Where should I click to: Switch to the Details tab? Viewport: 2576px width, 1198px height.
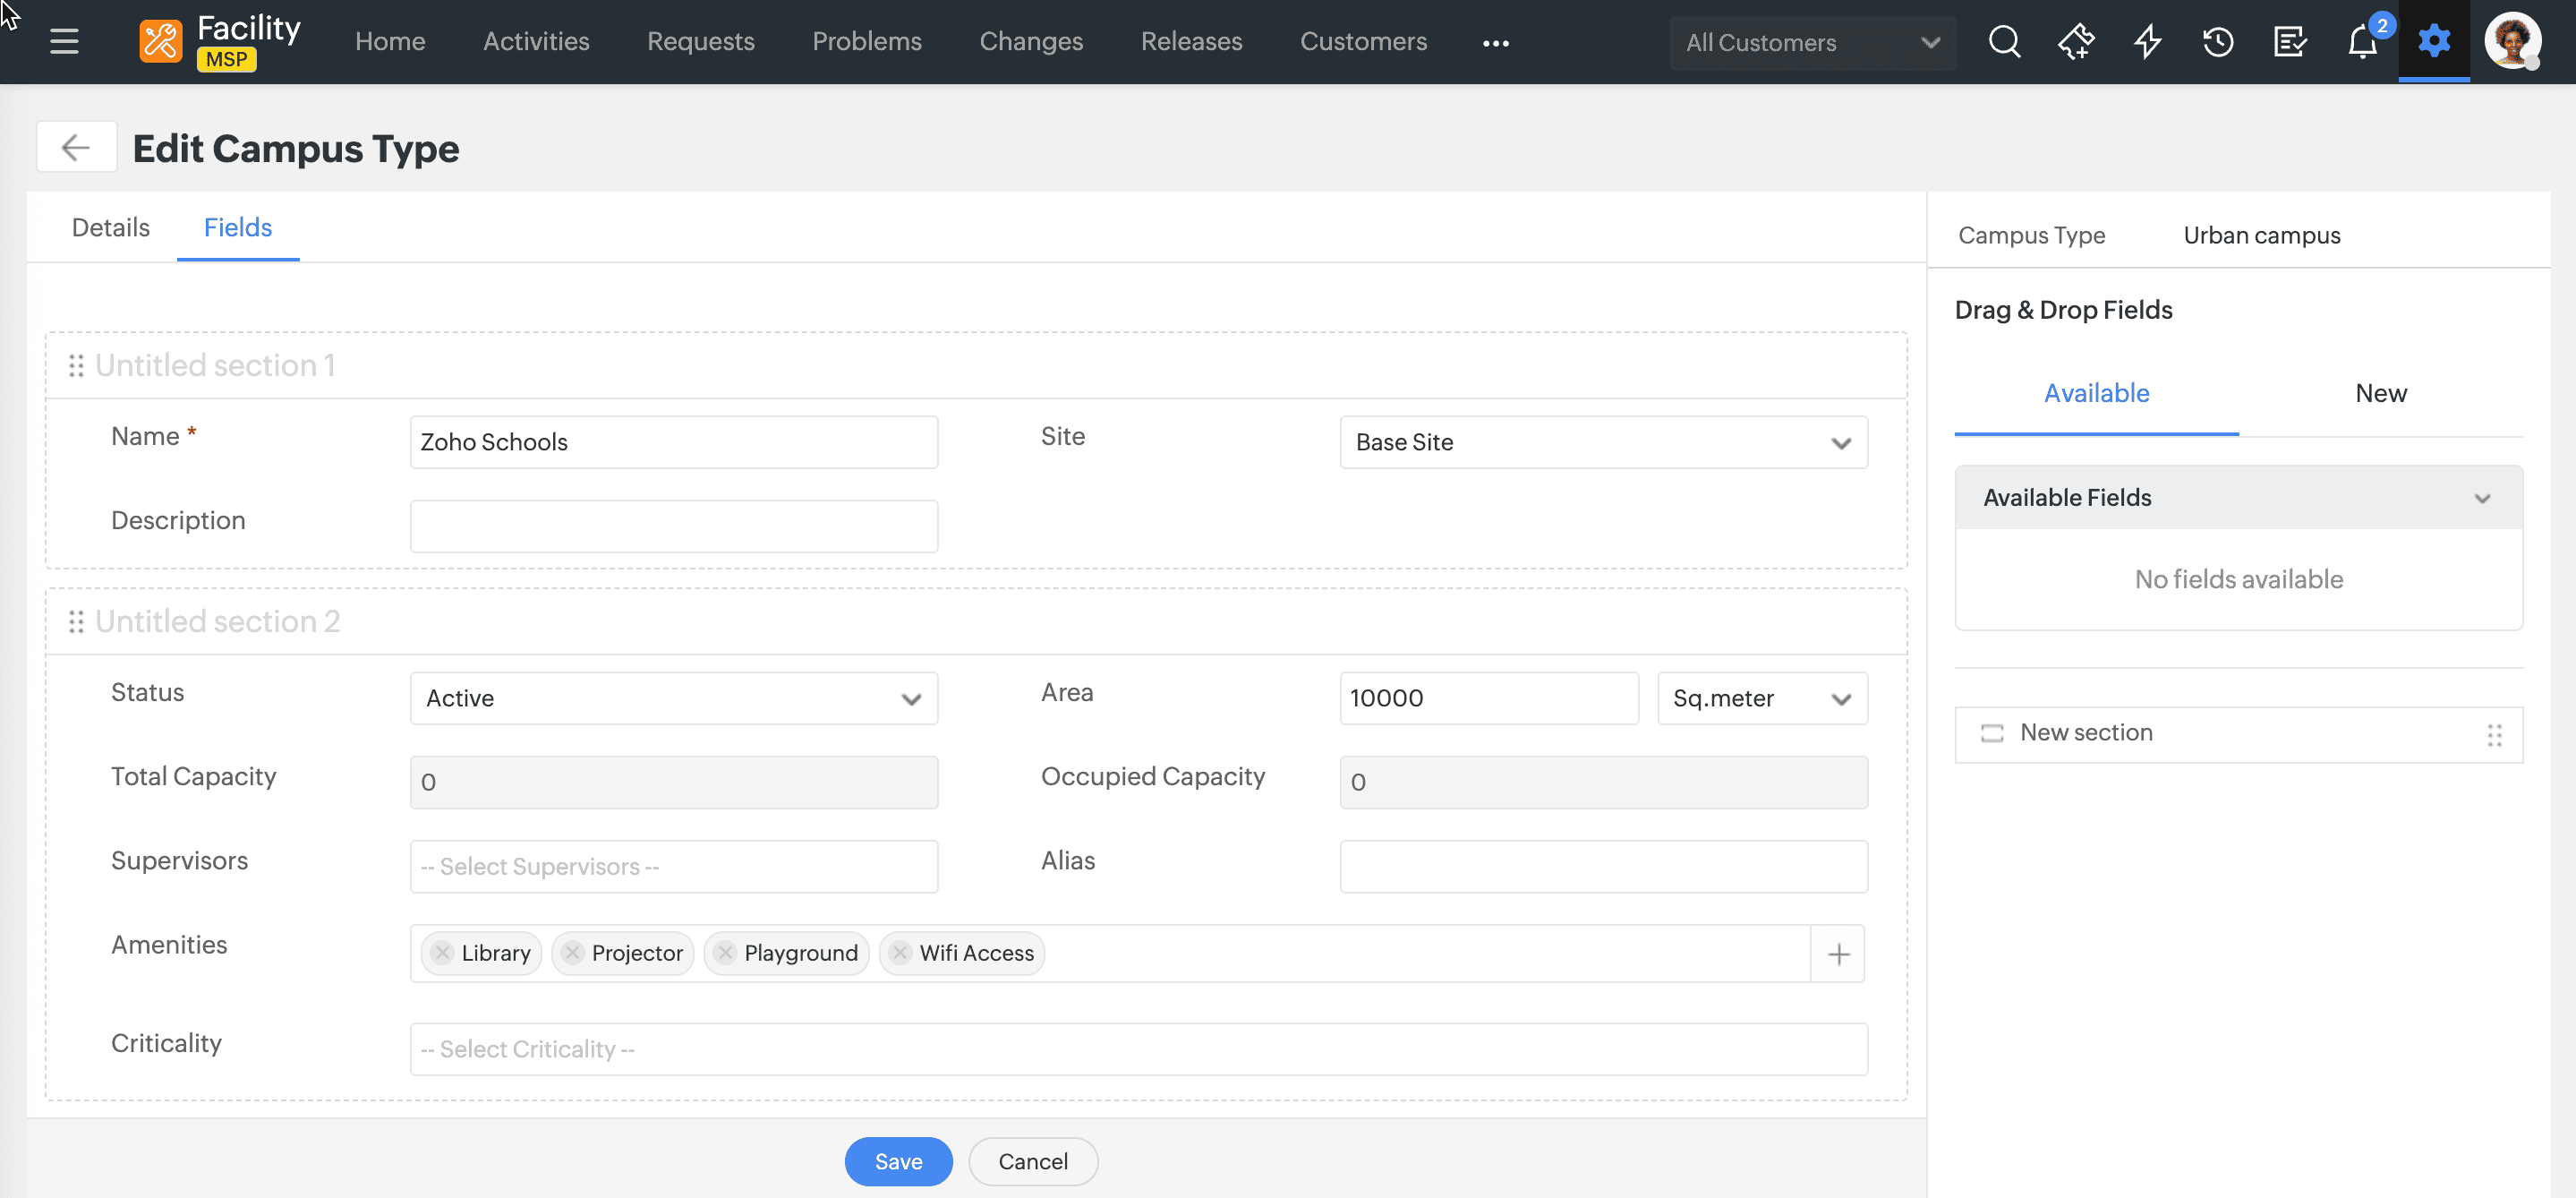click(x=110, y=228)
